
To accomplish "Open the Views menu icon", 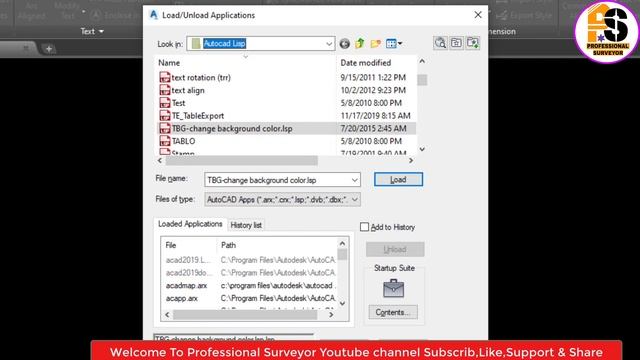I will point(393,43).
